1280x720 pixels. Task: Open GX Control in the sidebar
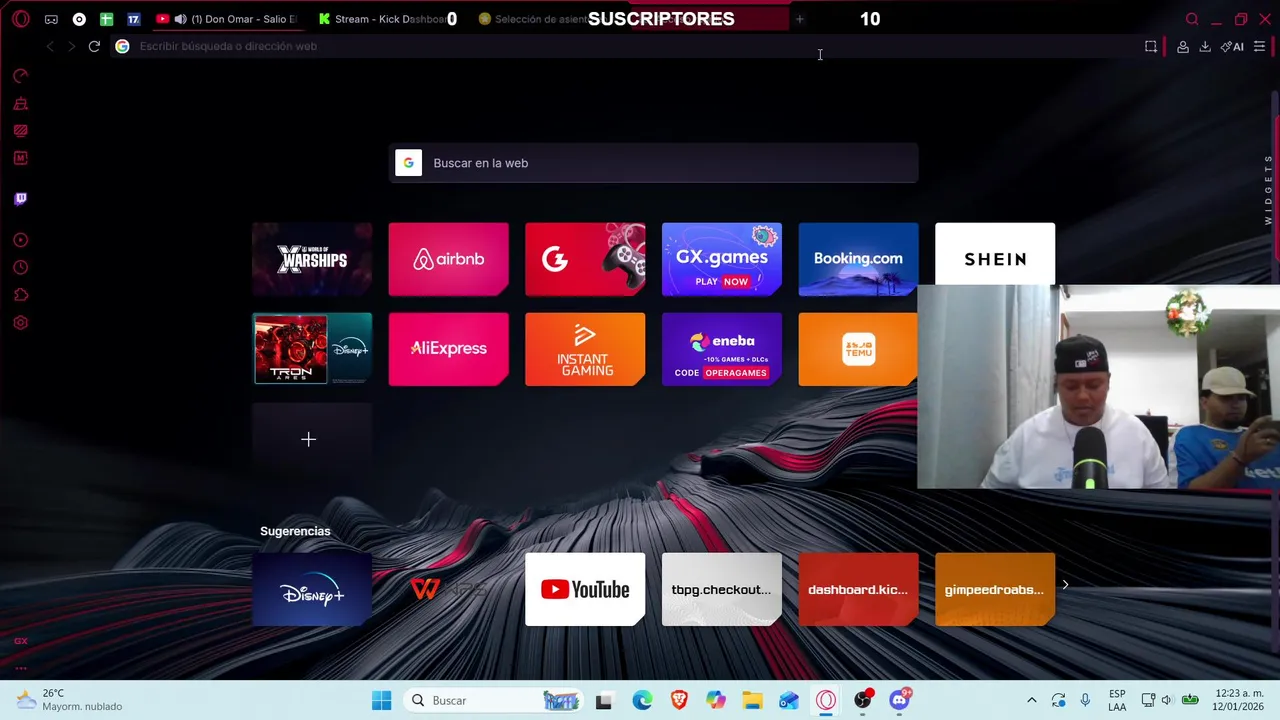[20, 76]
